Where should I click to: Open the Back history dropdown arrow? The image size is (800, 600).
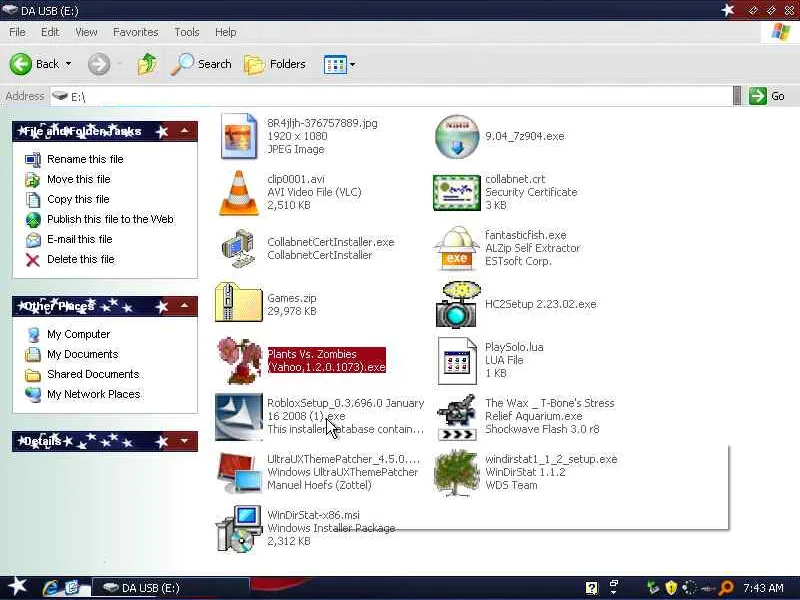[68, 64]
